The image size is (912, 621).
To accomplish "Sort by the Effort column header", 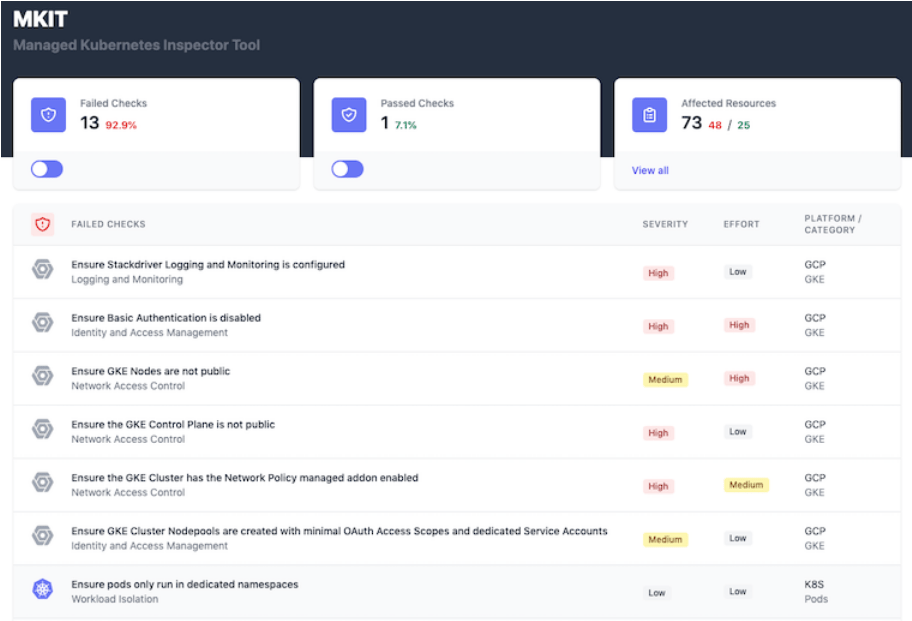I will click(742, 225).
